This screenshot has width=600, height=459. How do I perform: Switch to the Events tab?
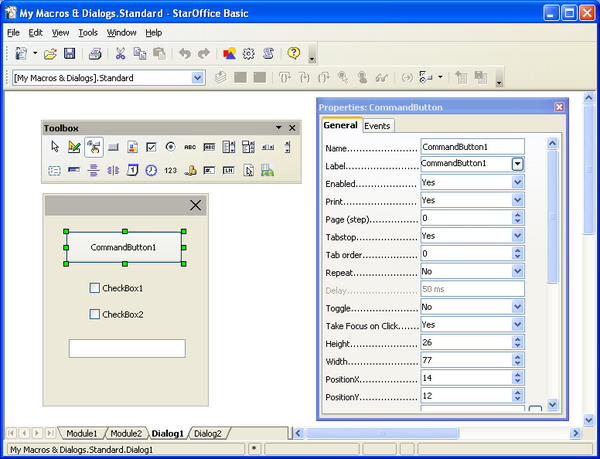(x=377, y=125)
